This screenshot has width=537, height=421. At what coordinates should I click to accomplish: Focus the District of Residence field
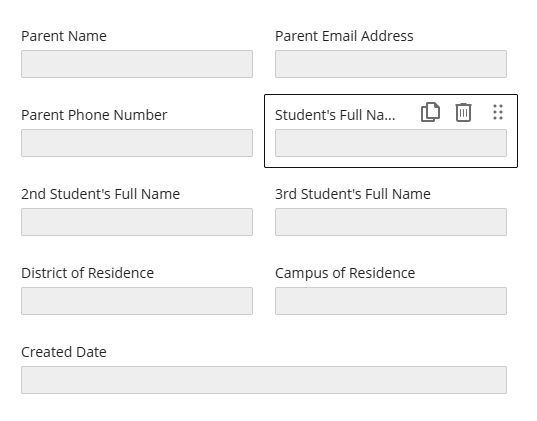137,301
